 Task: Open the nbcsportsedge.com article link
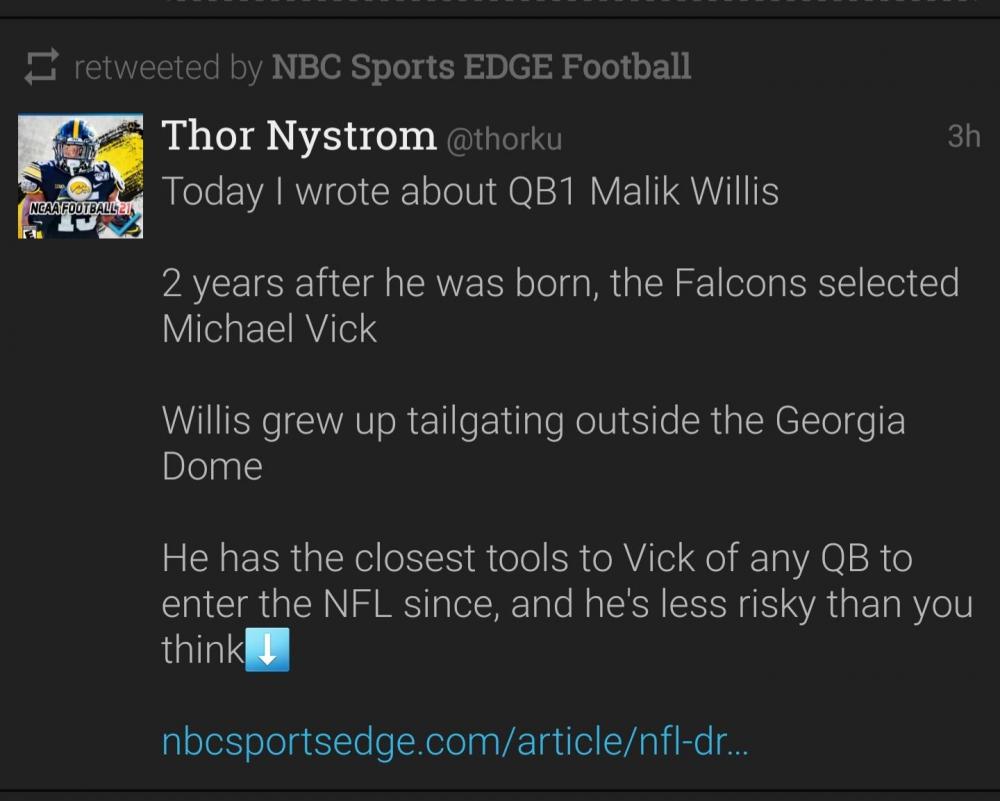click(455, 742)
